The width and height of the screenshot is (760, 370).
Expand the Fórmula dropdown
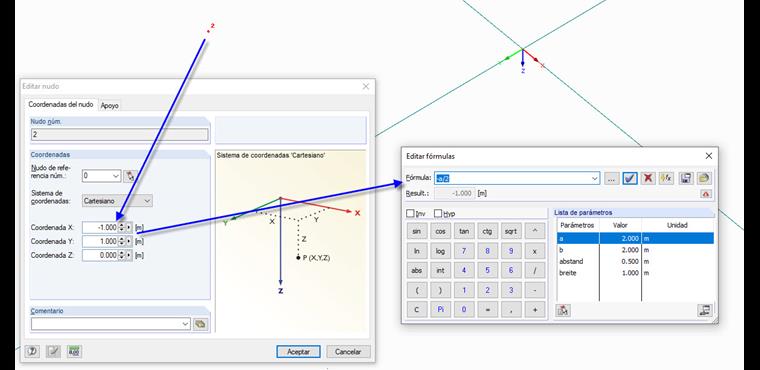tap(595, 178)
